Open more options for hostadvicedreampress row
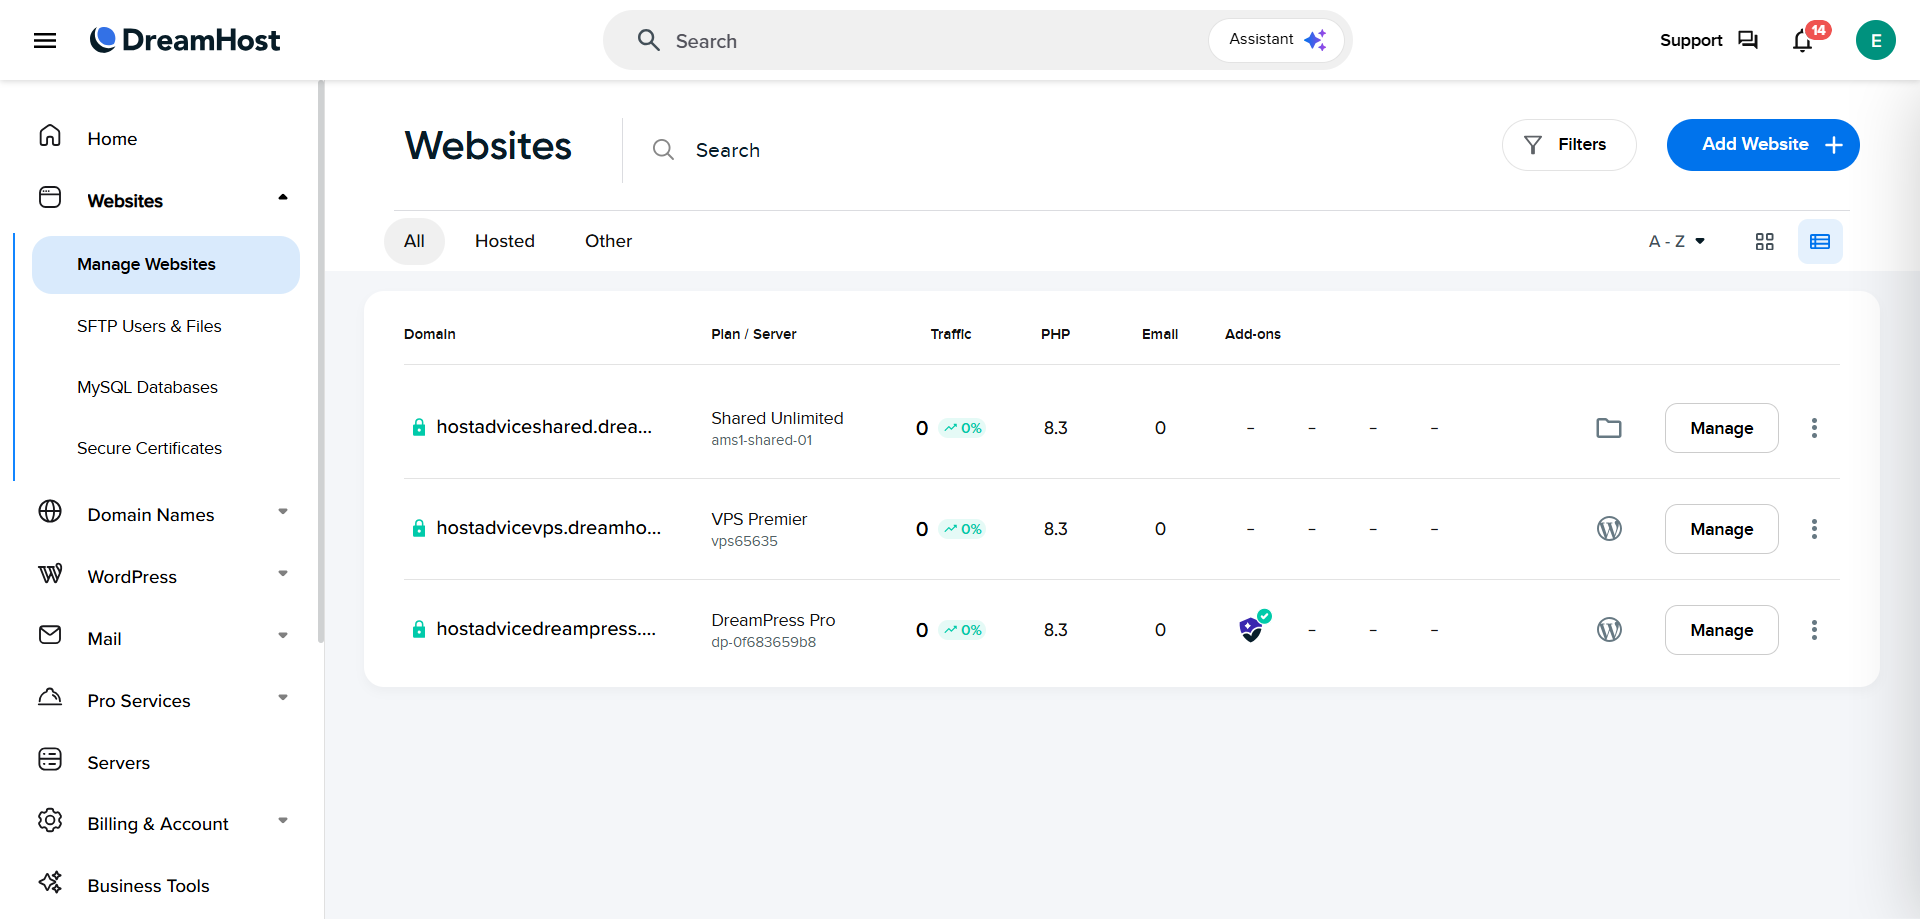The width and height of the screenshot is (1920, 919). click(x=1814, y=630)
